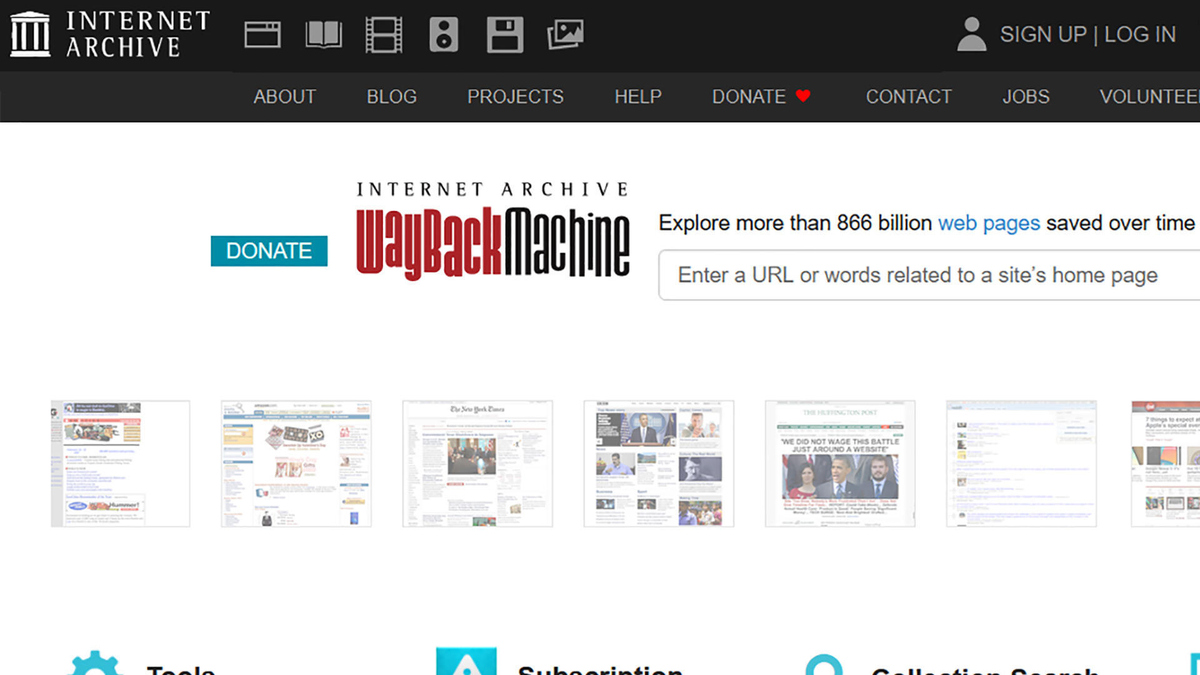Open the About menu item

(285, 97)
